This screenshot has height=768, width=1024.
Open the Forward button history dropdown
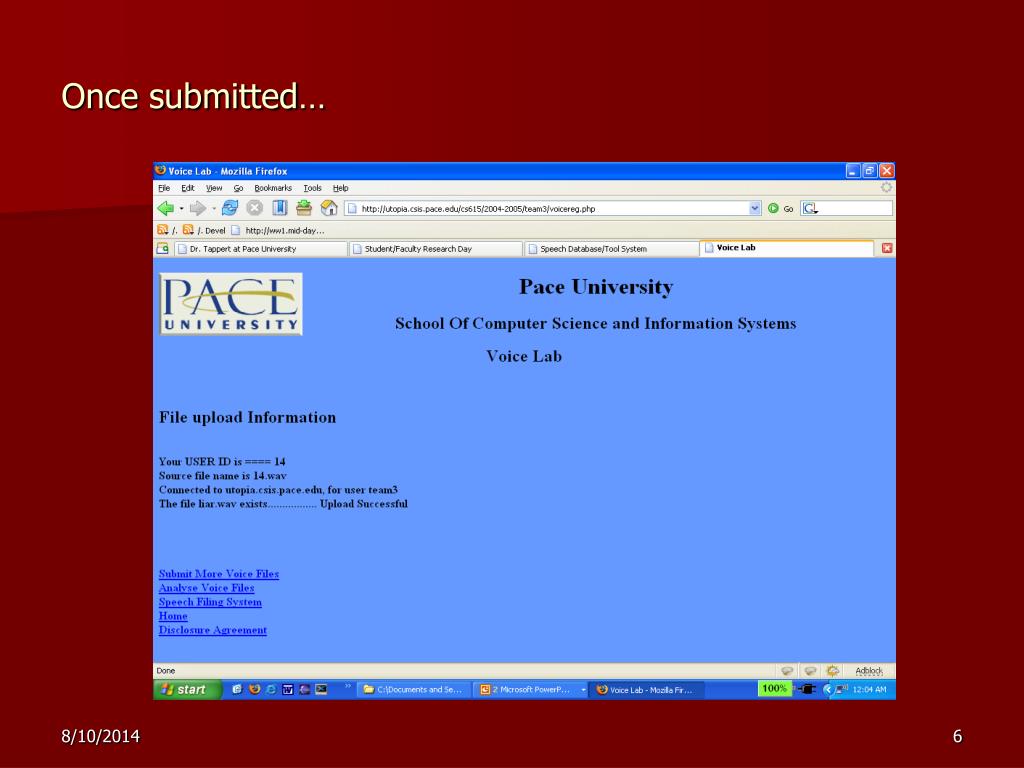point(214,209)
